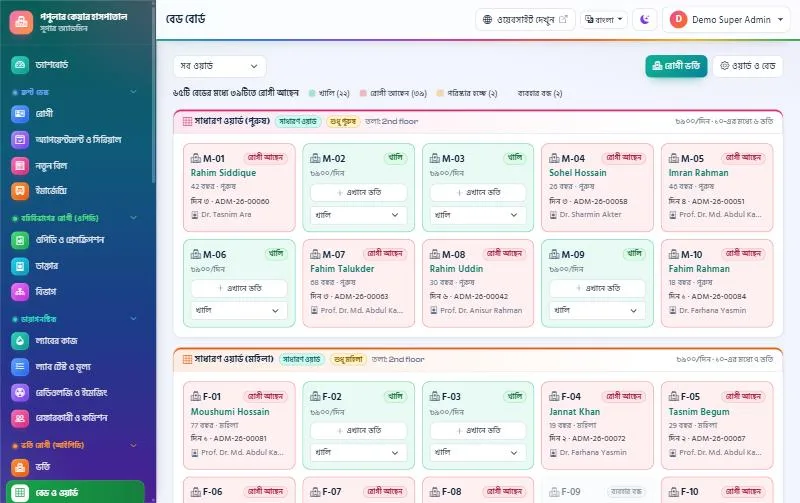The height and width of the screenshot is (503, 800).
Task: Open the খালি status dropdown on bed M-02
Action: click(358, 215)
